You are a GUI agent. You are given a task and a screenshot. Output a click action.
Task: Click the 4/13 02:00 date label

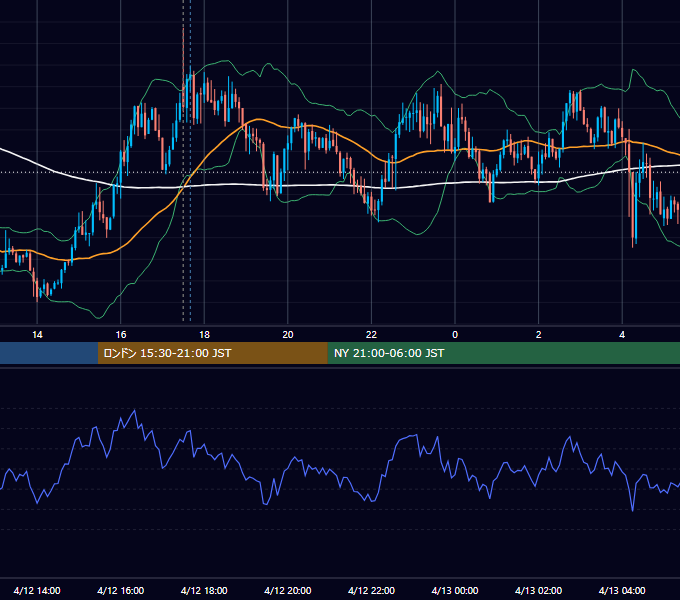[x=539, y=590]
